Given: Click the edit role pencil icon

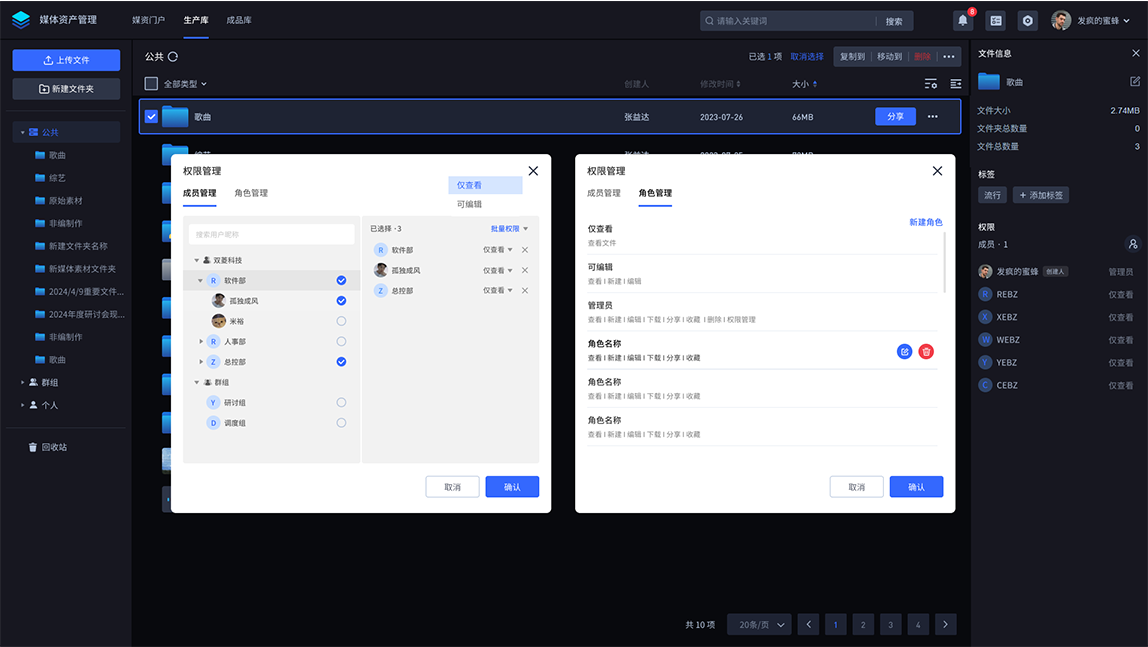Looking at the screenshot, I should point(904,351).
